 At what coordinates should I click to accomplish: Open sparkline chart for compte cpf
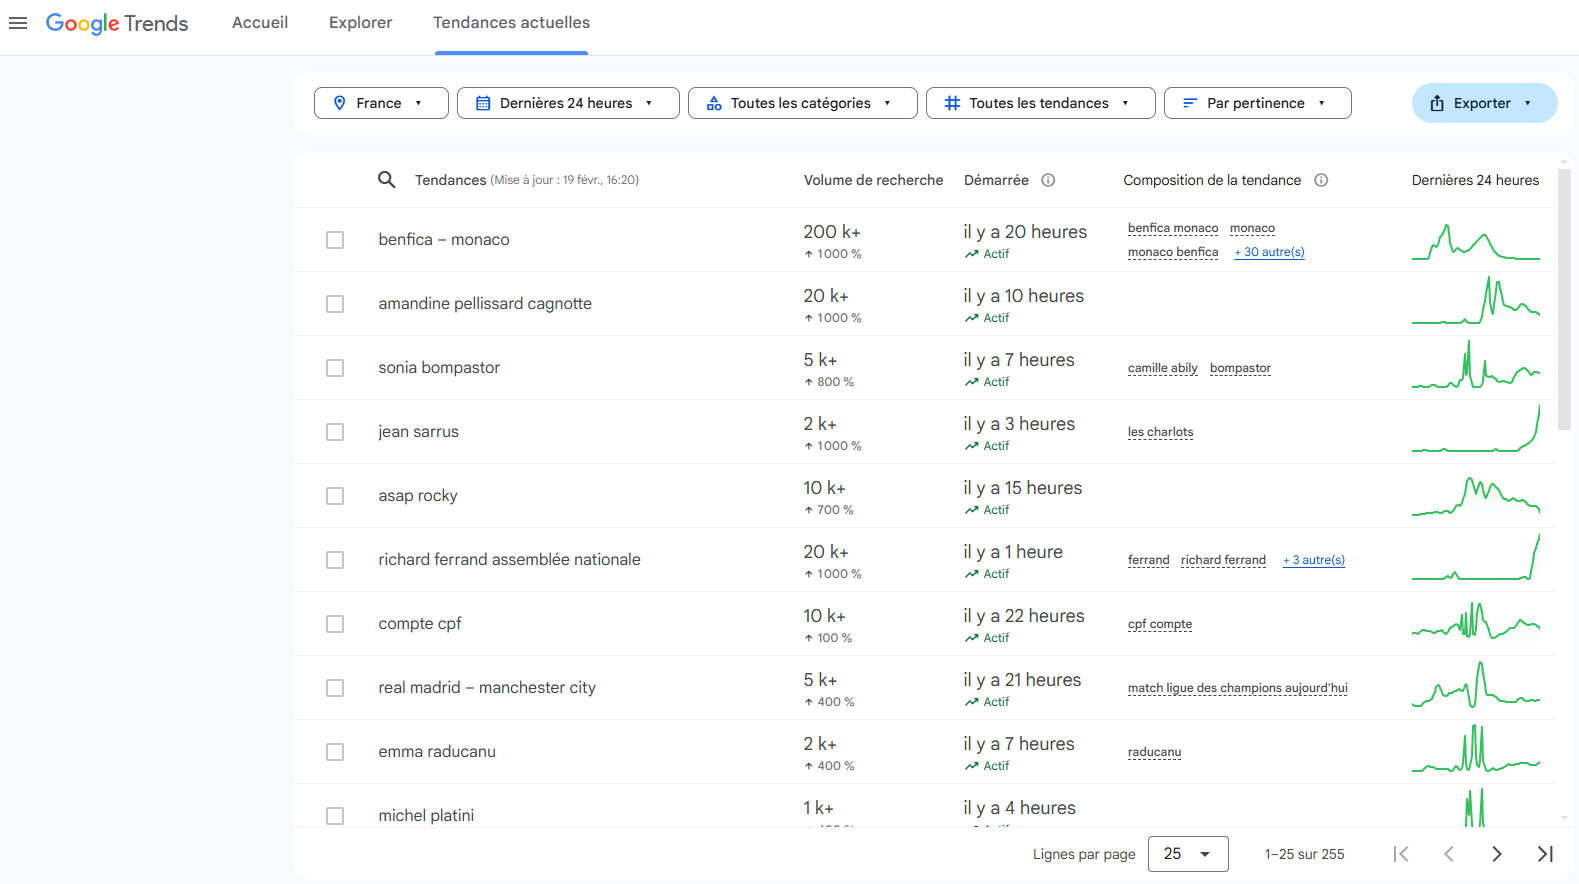pos(1476,623)
